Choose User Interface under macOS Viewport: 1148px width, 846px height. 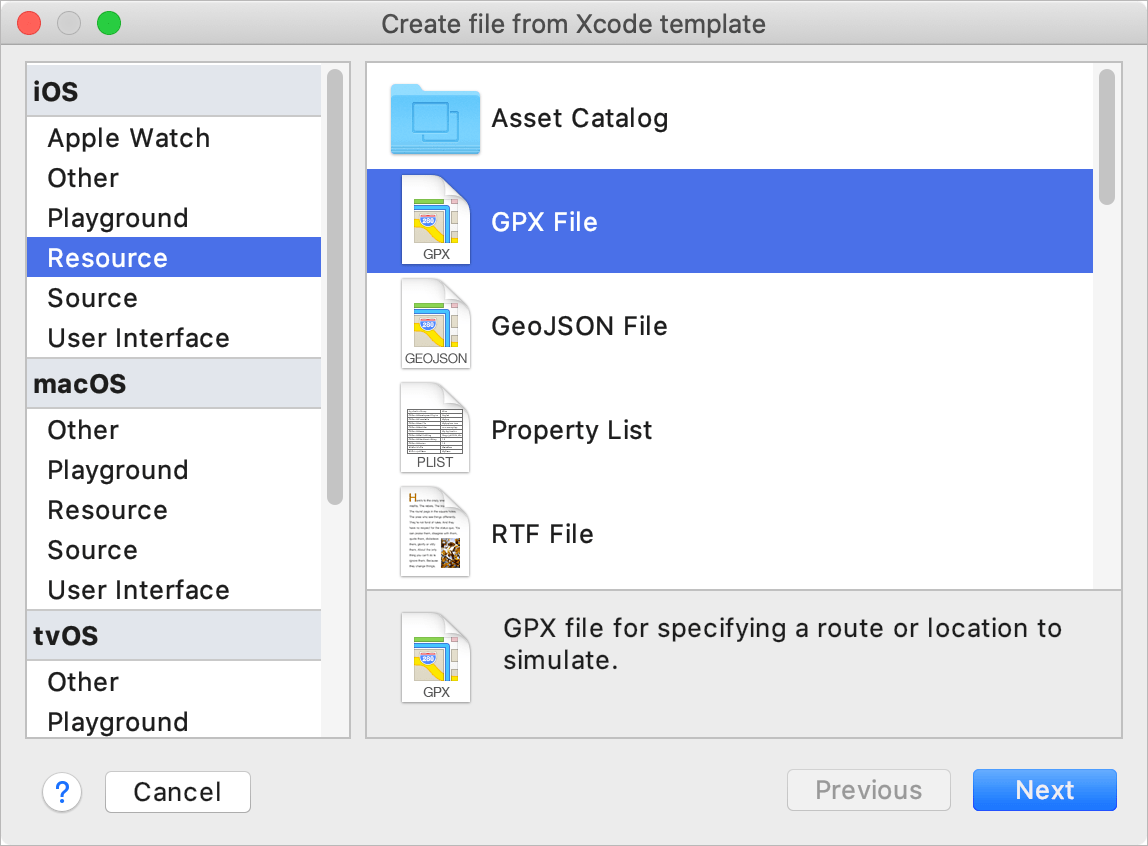click(x=137, y=589)
